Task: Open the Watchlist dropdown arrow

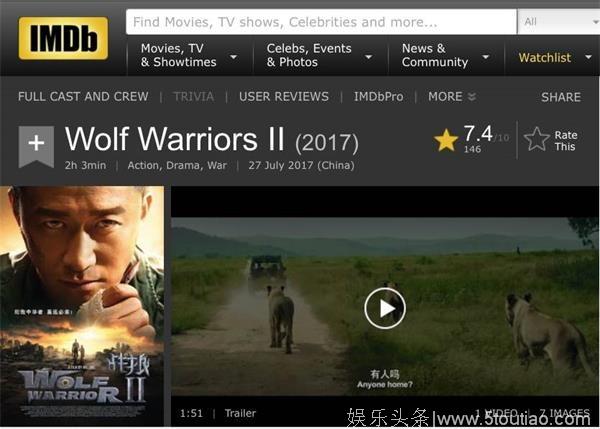Action: pos(589,57)
